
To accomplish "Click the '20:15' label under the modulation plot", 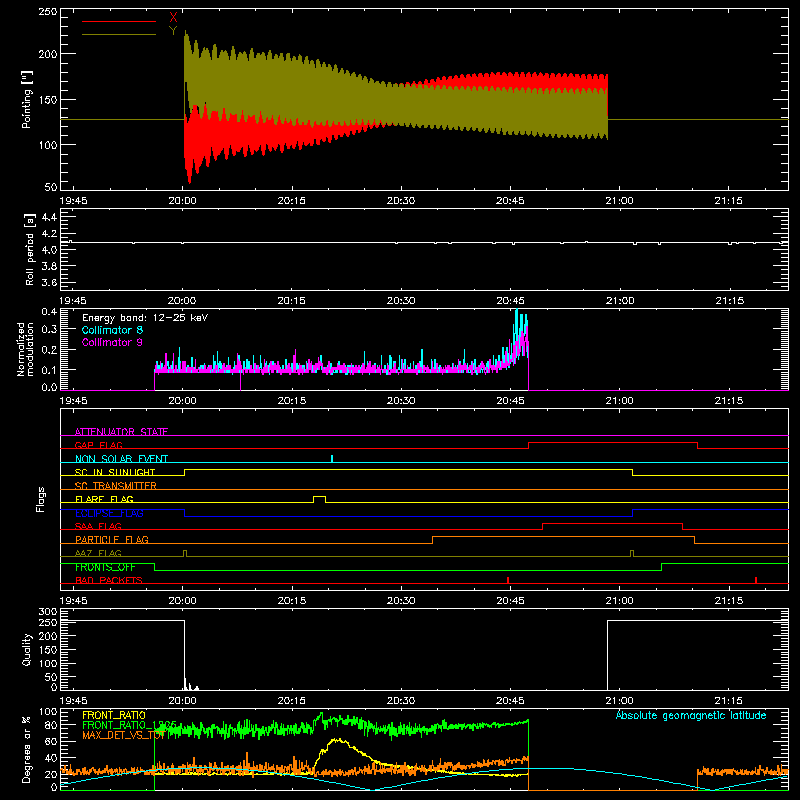I will point(292,401).
